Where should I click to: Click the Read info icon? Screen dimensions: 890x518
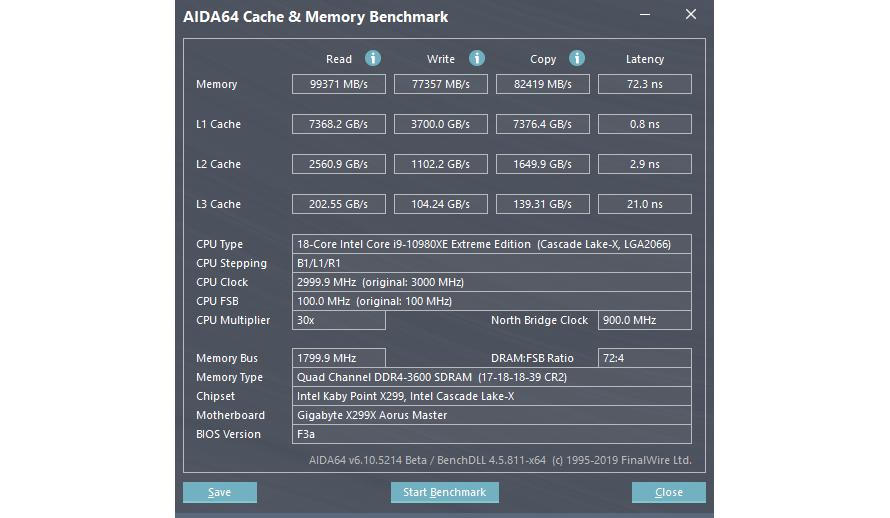(x=372, y=58)
